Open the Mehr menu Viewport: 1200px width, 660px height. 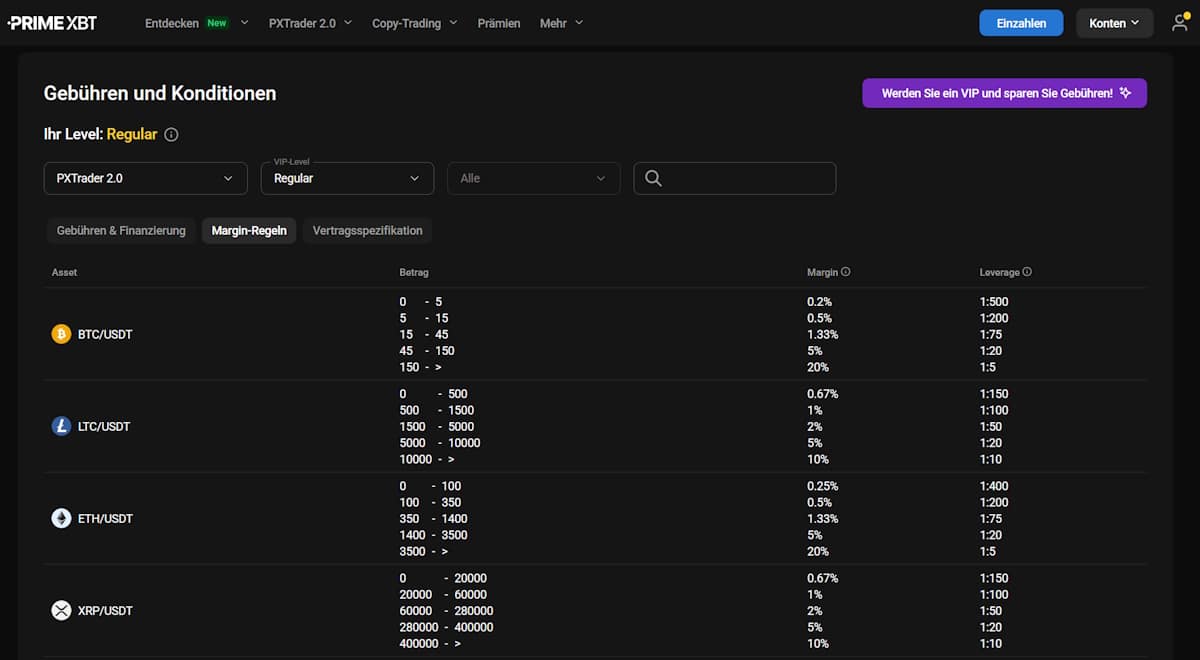point(561,23)
